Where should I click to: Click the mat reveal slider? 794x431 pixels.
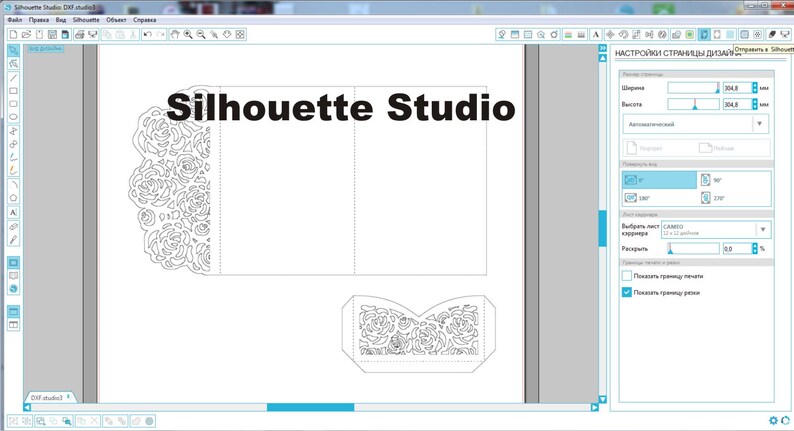(693, 249)
